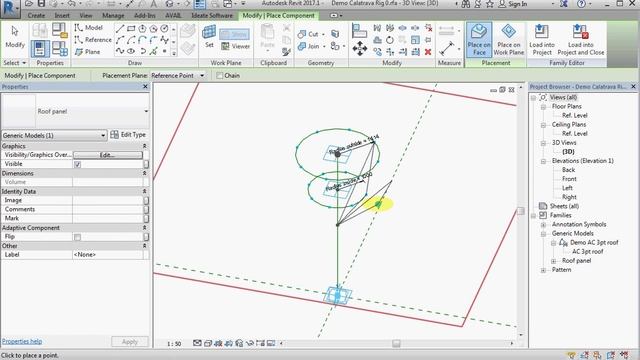Click the Rotate tool icon

click(x=390, y=40)
